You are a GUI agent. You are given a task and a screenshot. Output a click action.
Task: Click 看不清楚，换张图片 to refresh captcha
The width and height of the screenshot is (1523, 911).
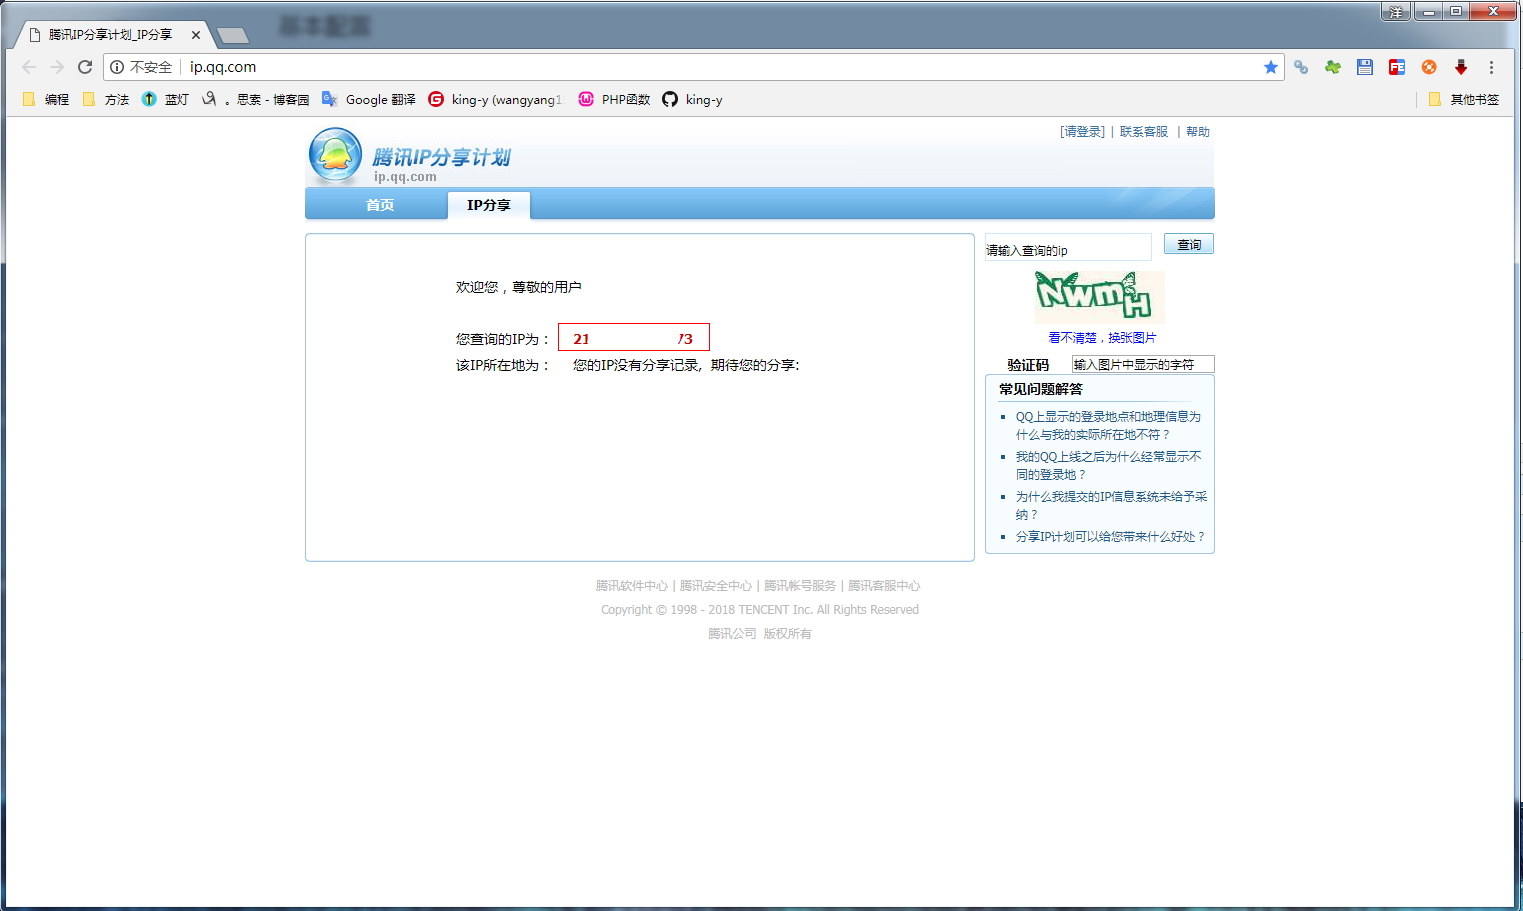(x=1102, y=337)
